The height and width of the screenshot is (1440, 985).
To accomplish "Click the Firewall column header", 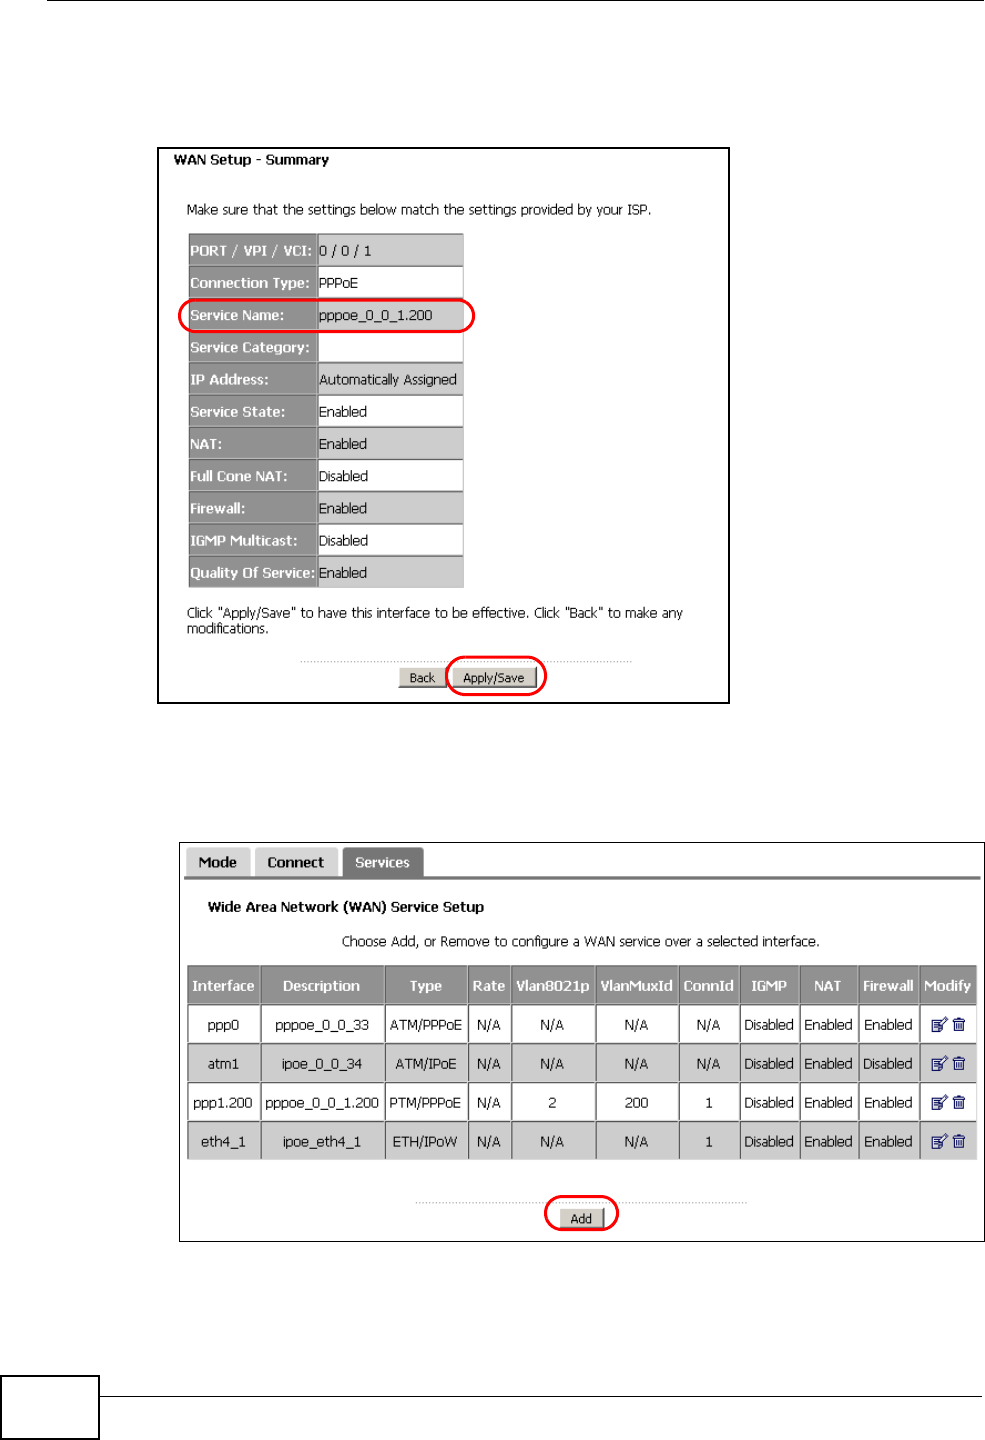I will tap(888, 986).
